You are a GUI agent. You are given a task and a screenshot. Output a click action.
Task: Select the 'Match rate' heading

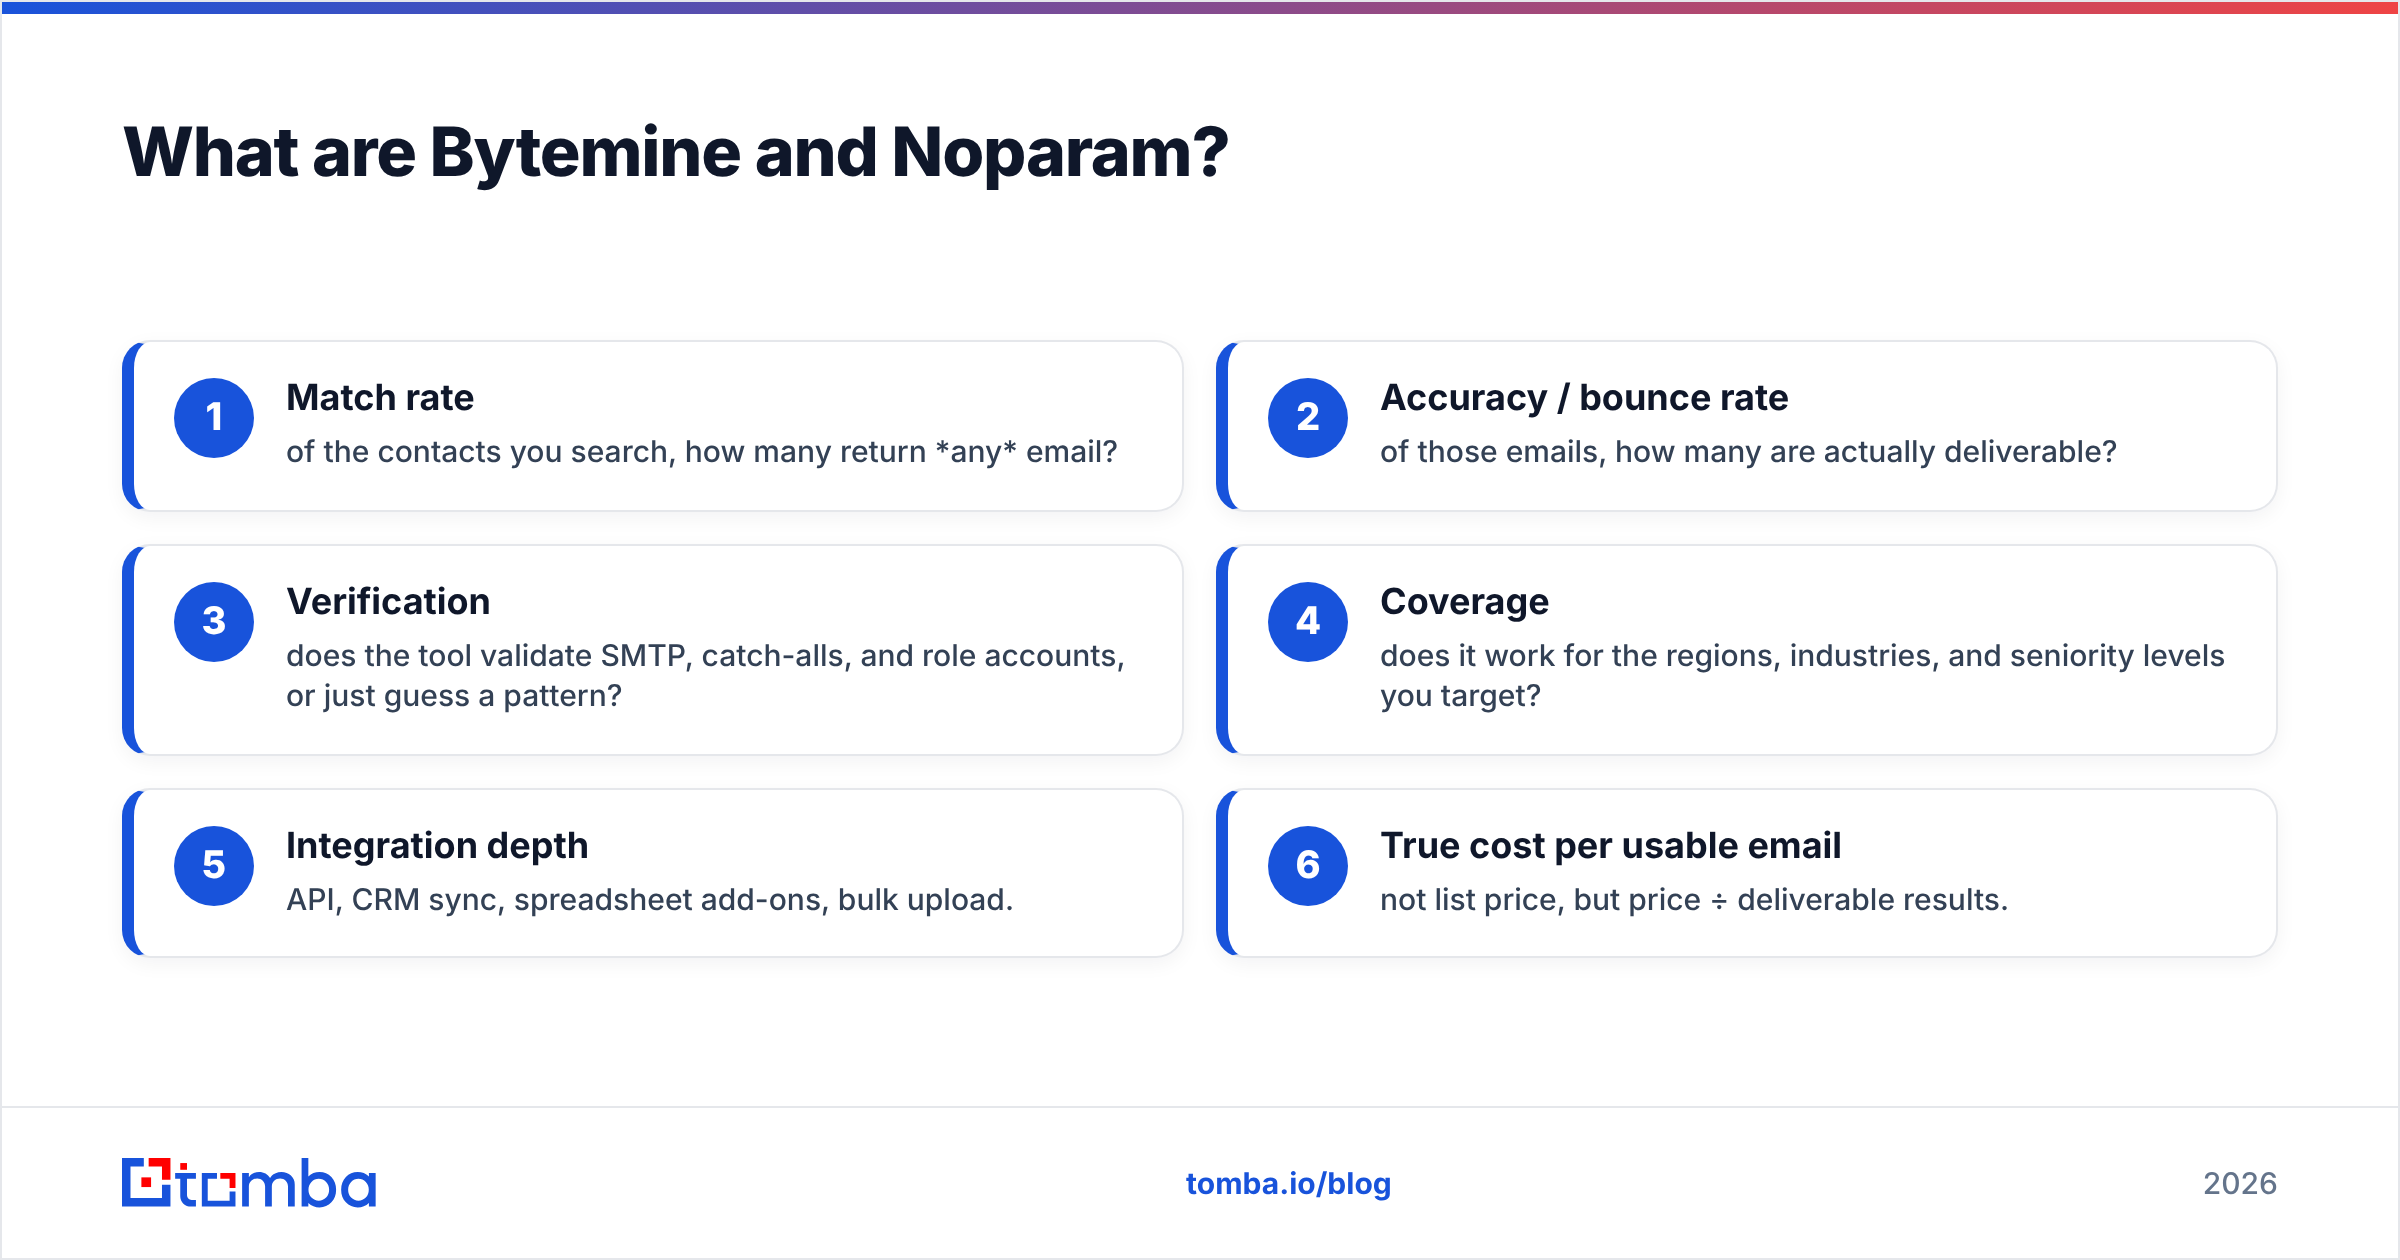(x=380, y=398)
